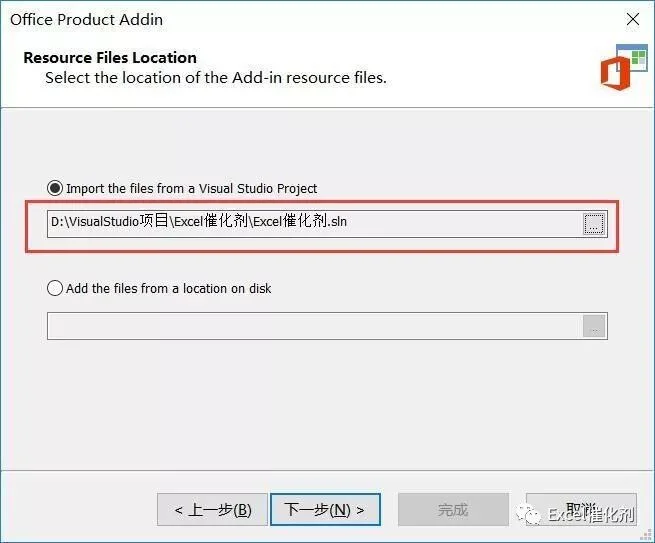
Task: Close the Office Product Addin dialog
Action: coord(632,19)
